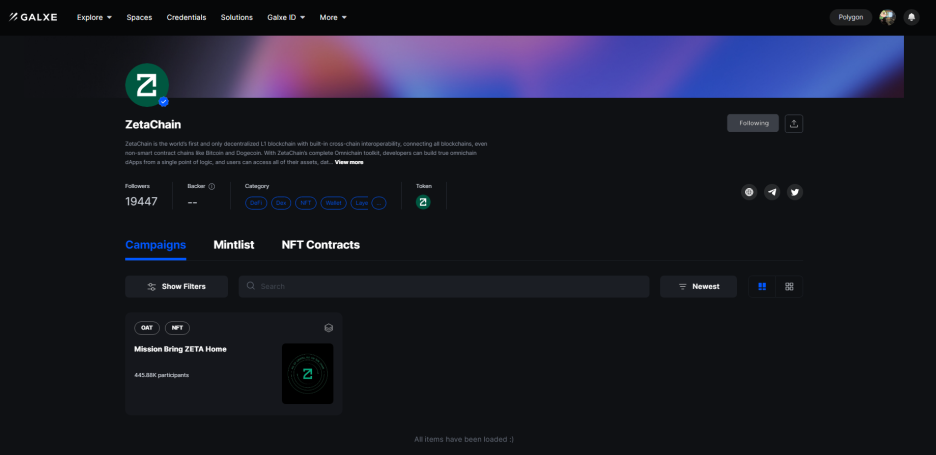The image size is (936, 455).
Task: Click the ZetaChain profile logo
Action: pos(147,85)
